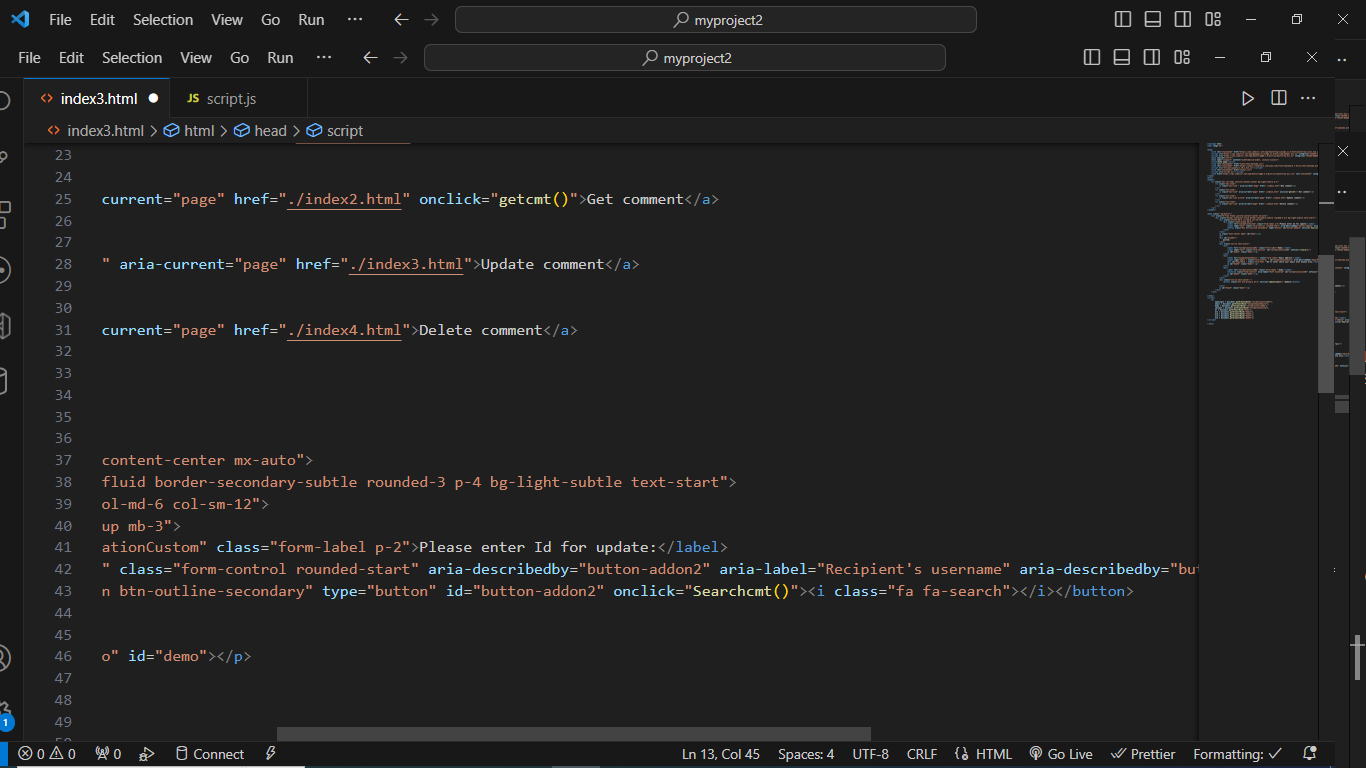Switch to script.js tab
Image resolution: width=1366 pixels, height=768 pixels.
tap(231, 98)
